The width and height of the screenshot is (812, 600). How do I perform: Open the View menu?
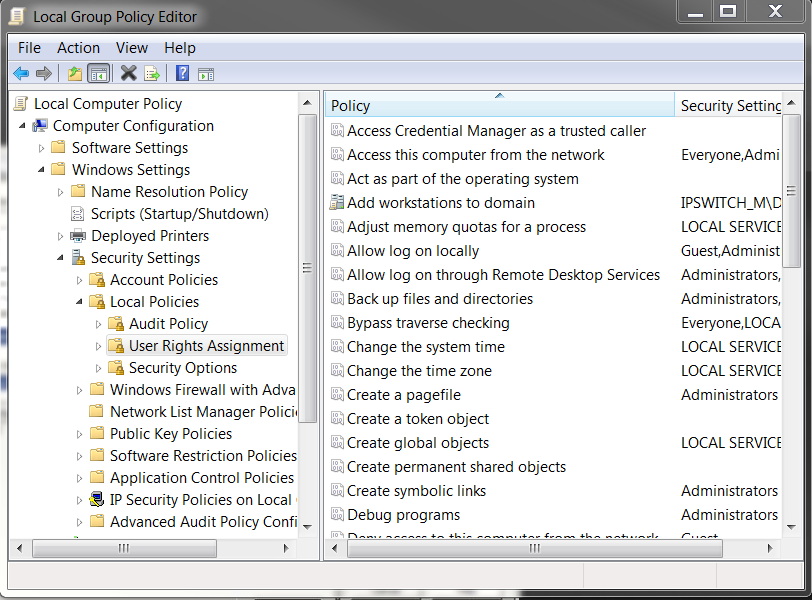132,48
